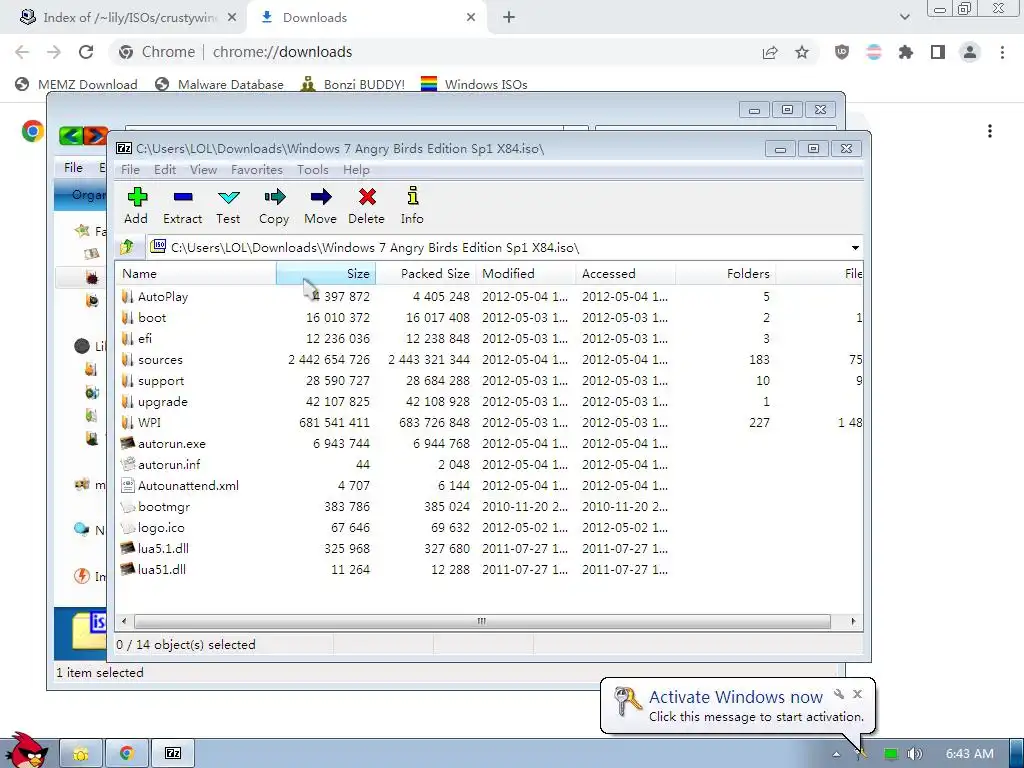Open the Malware Database bookmark
The height and width of the screenshot is (768, 1024).
pos(219,84)
